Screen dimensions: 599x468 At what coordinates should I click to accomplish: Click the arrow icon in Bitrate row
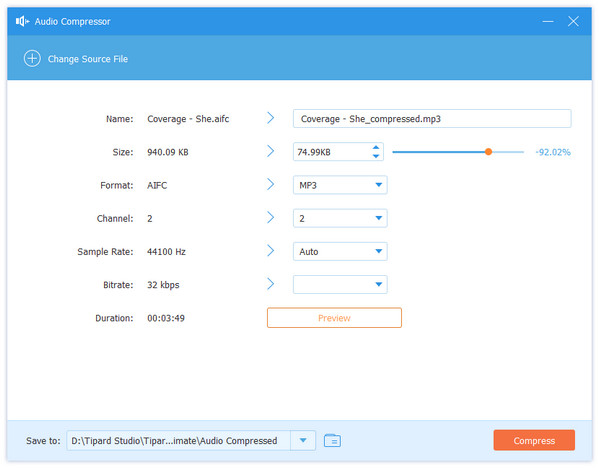[270, 284]
